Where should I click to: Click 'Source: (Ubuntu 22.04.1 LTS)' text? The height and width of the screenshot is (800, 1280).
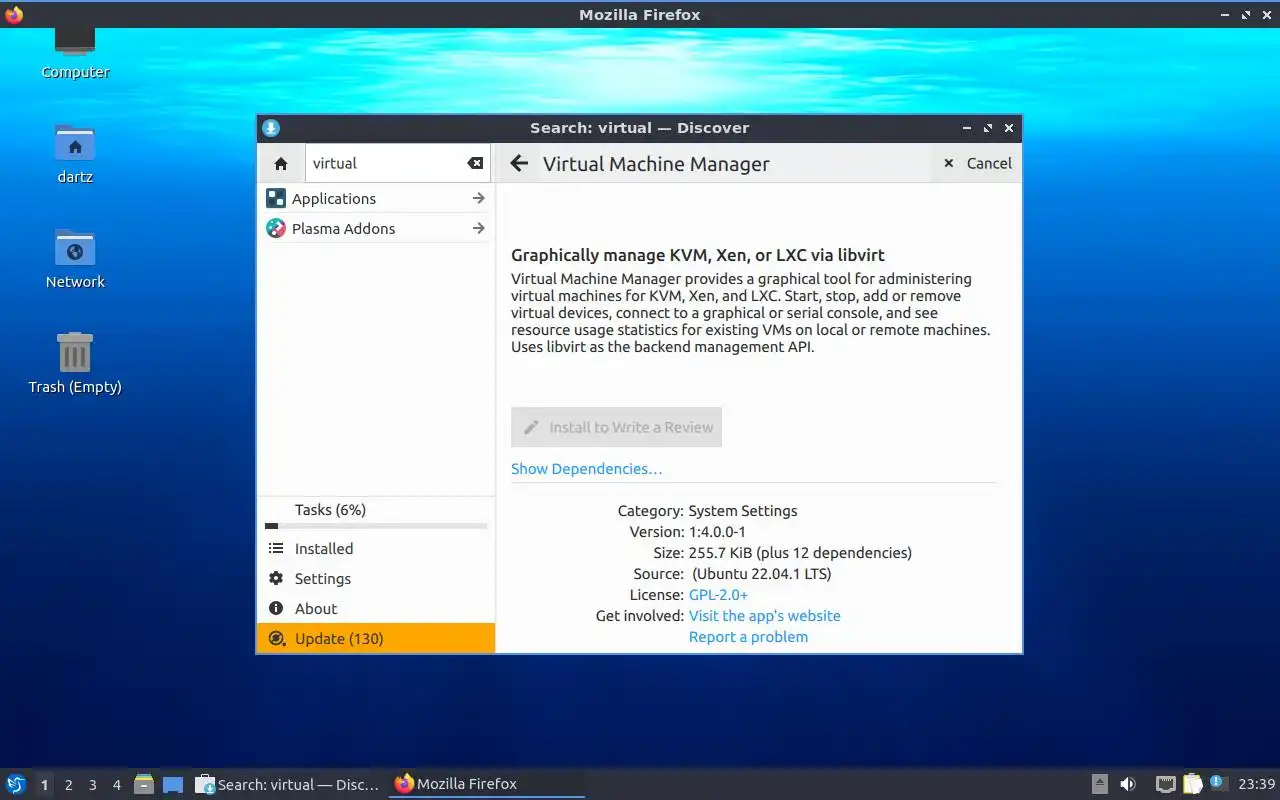point(732,573)
